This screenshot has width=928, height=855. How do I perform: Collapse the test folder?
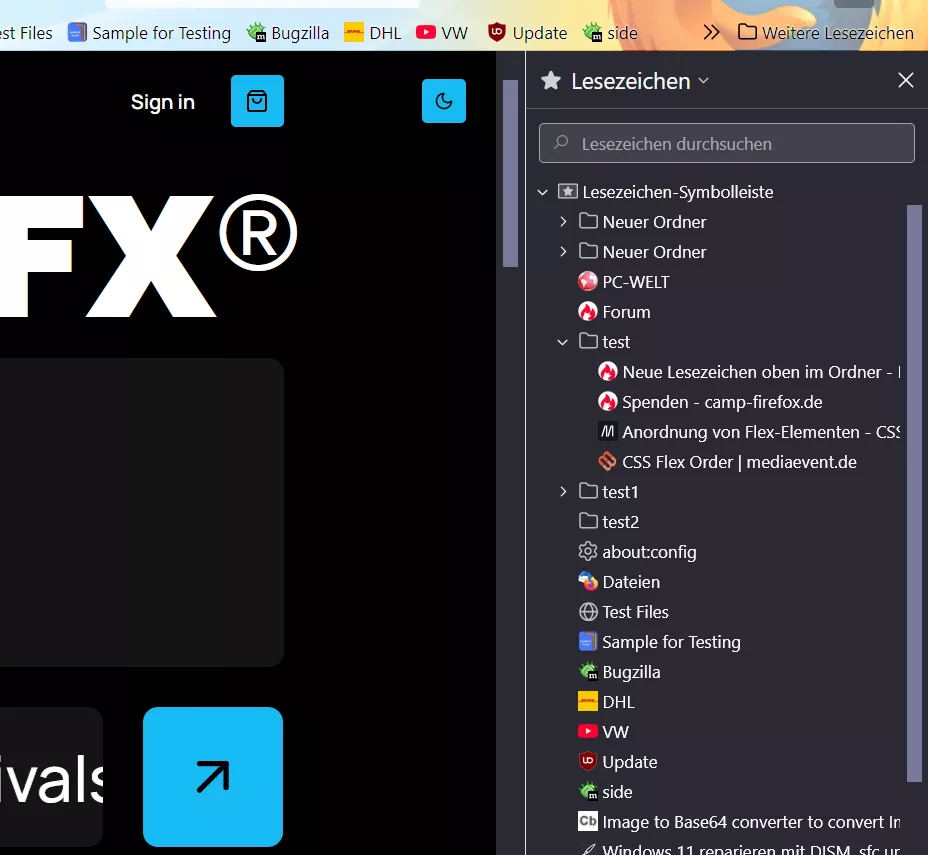click(563, 342)
